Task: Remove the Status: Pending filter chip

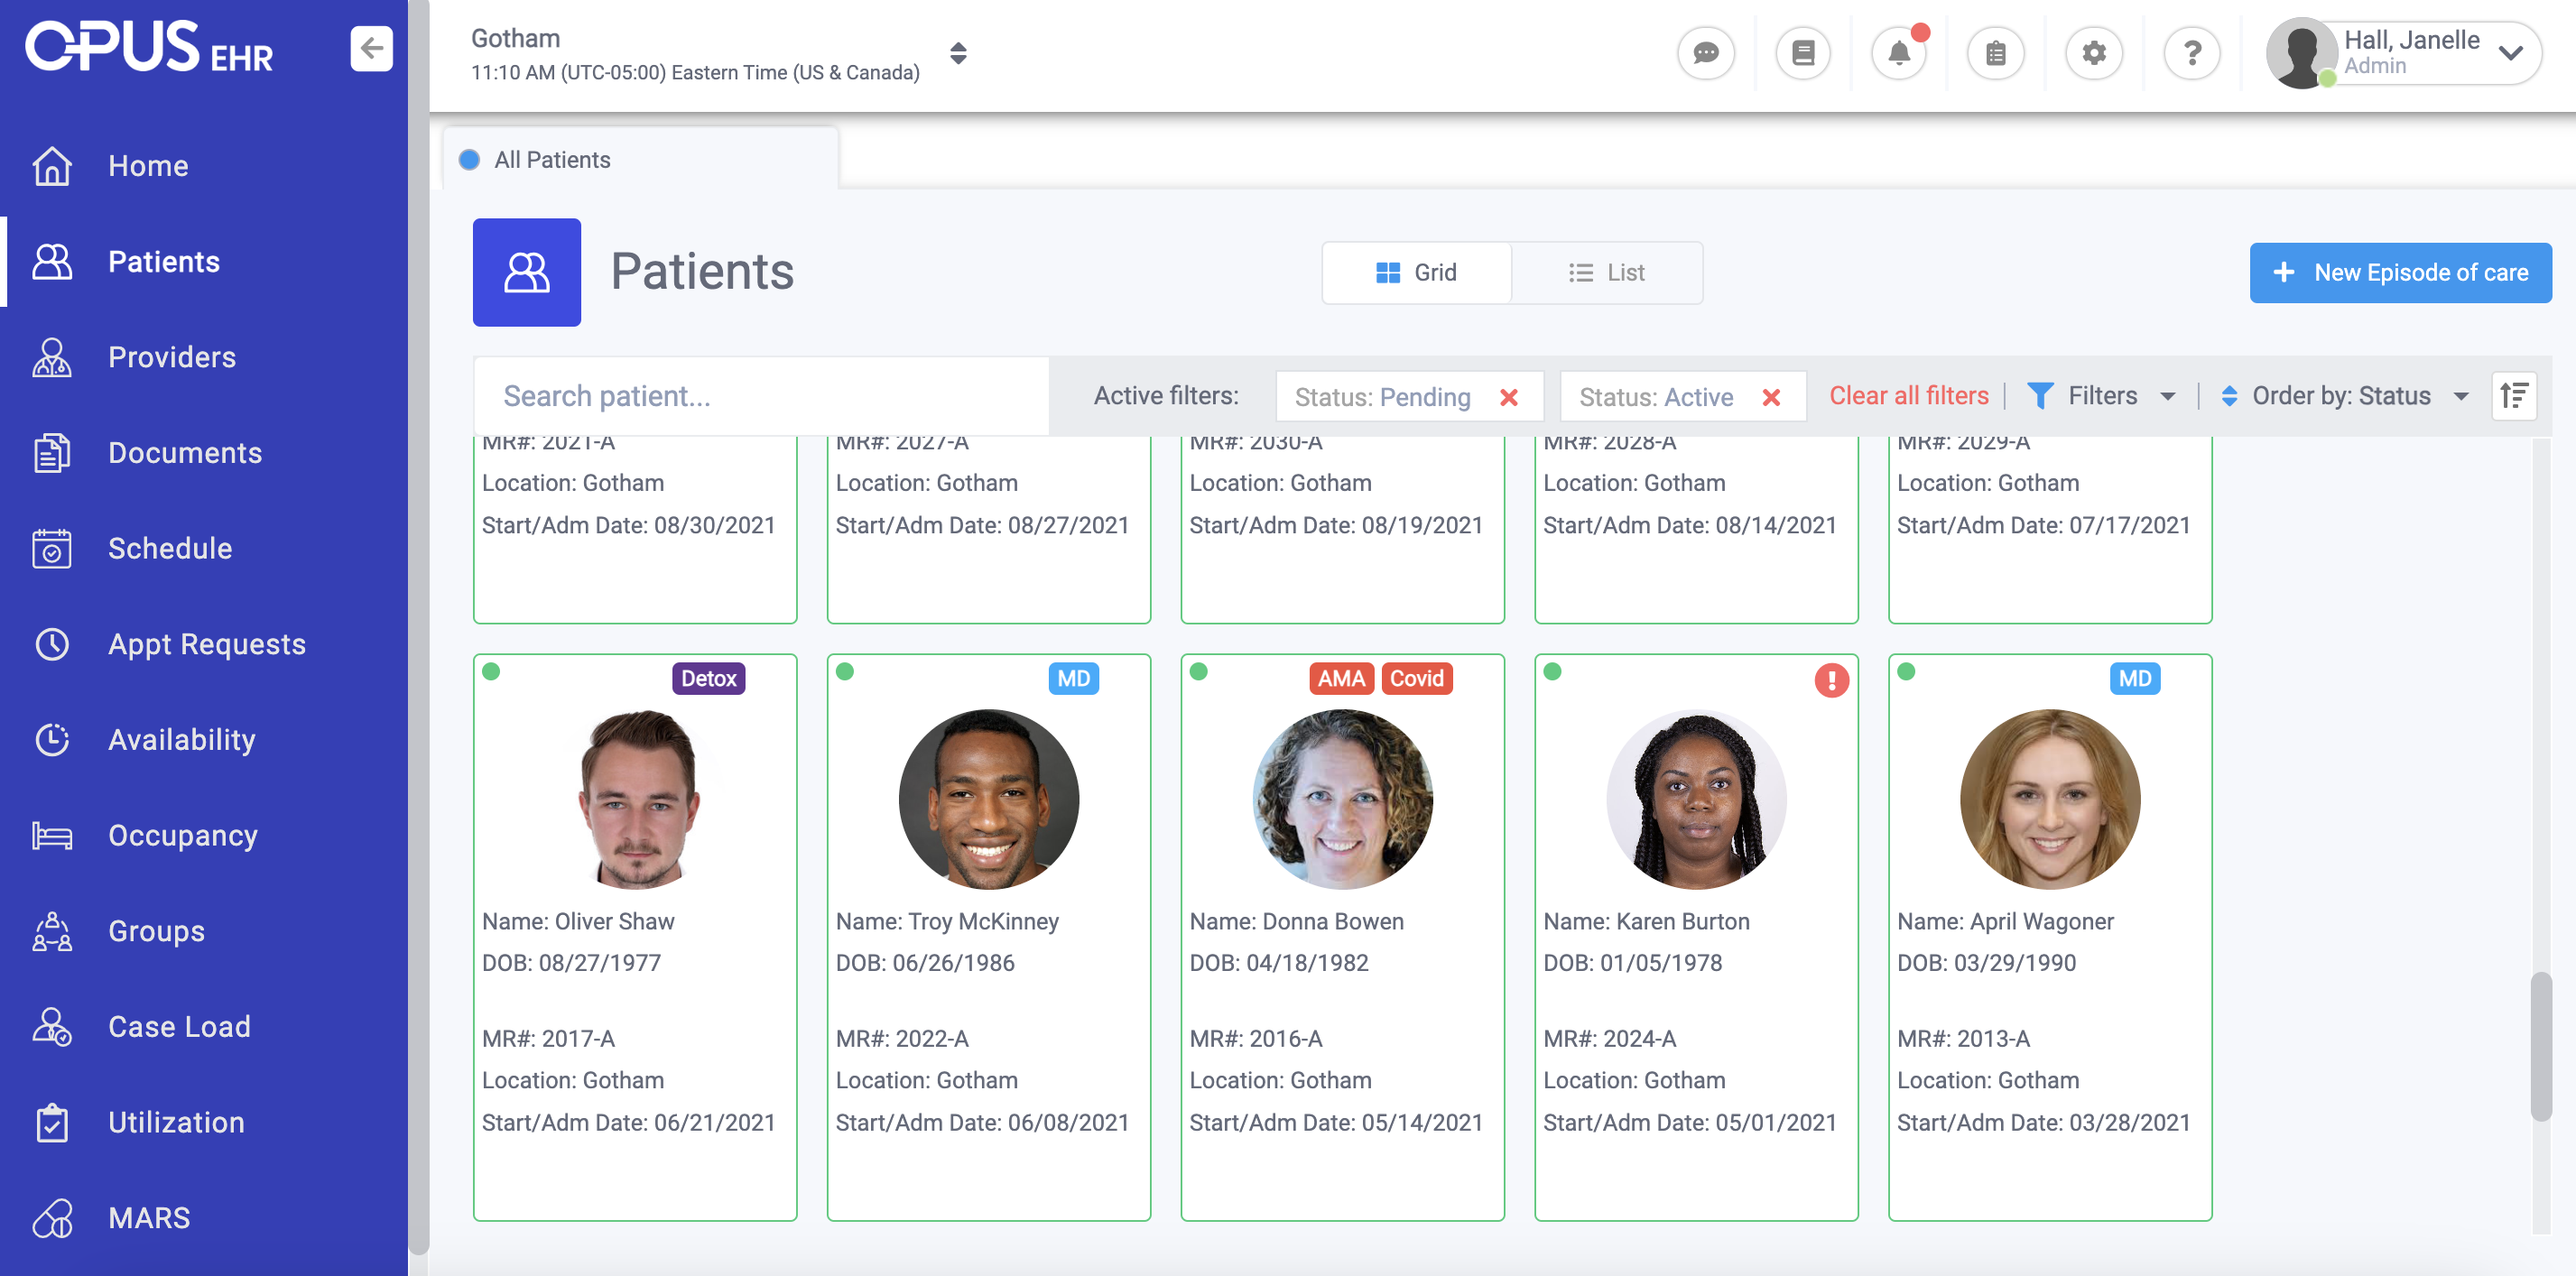Action: (1509, 396)
